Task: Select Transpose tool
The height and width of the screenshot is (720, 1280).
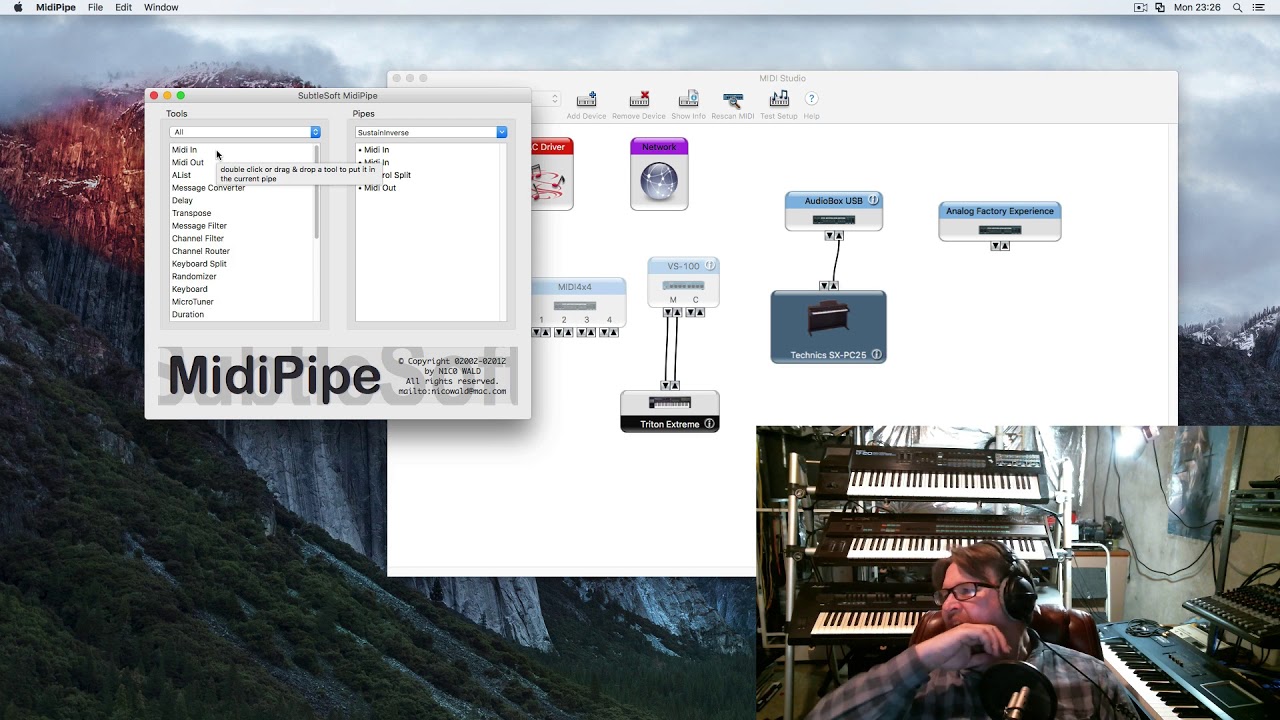Action: pyautogui.click(x=191, y=213)
